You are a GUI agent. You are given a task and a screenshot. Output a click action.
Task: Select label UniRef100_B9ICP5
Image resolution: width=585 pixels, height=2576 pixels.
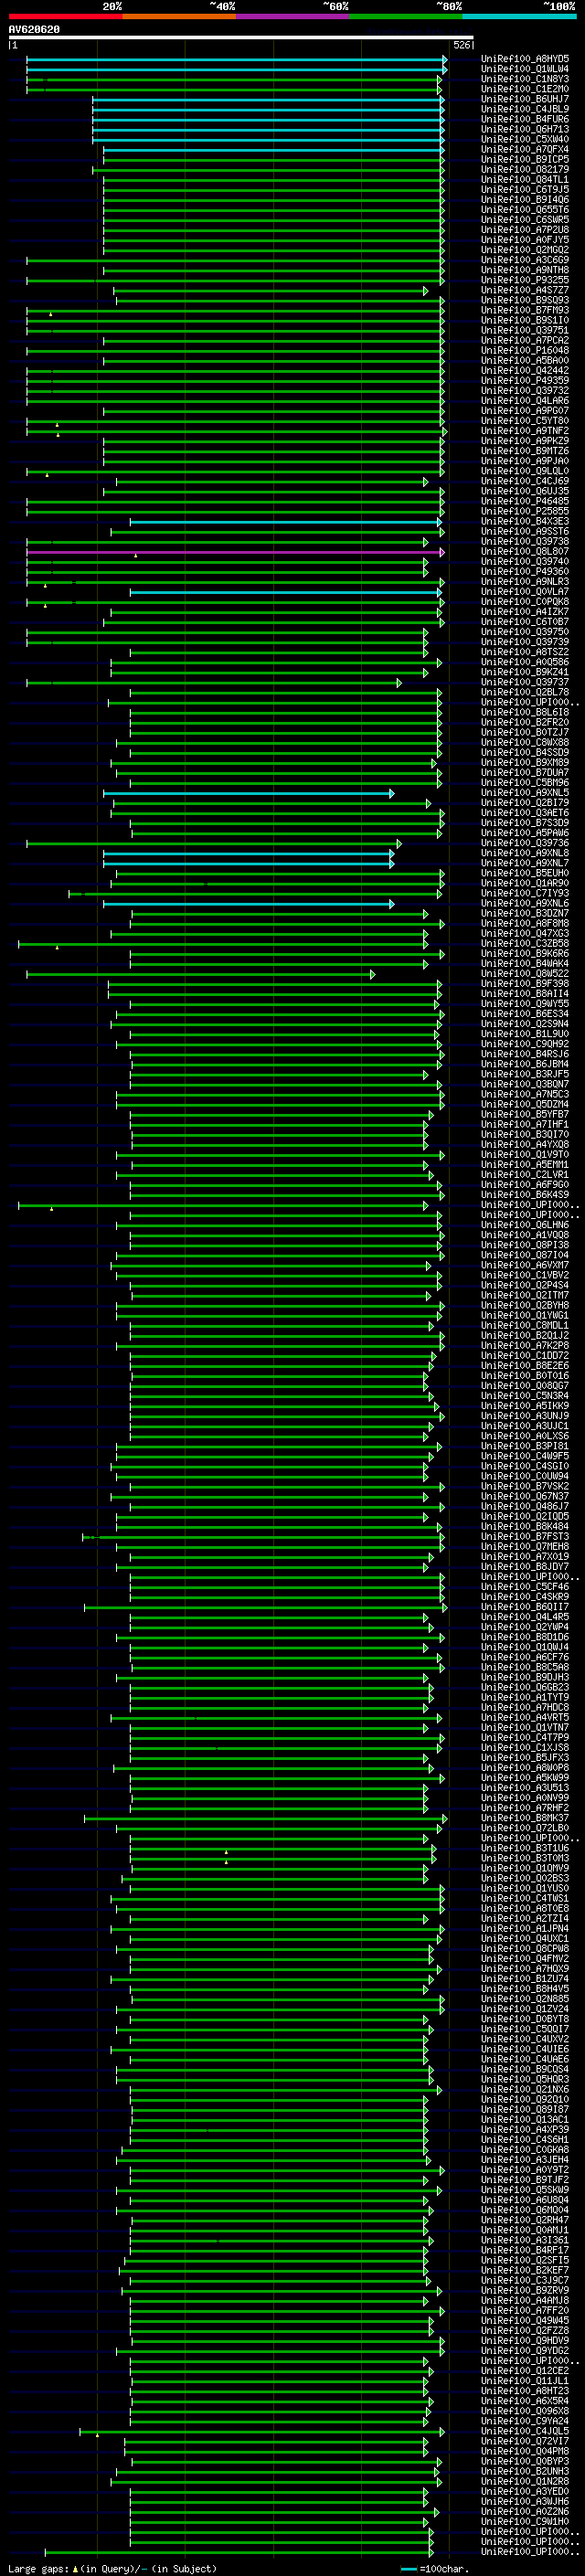point(525,159)
